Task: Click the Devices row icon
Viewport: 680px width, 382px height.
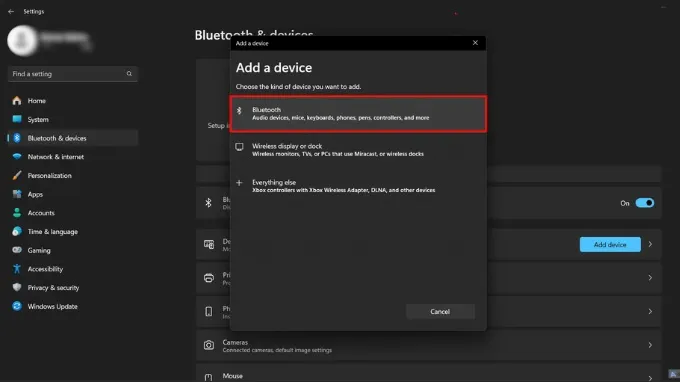Action: click(x=209, y=245)
